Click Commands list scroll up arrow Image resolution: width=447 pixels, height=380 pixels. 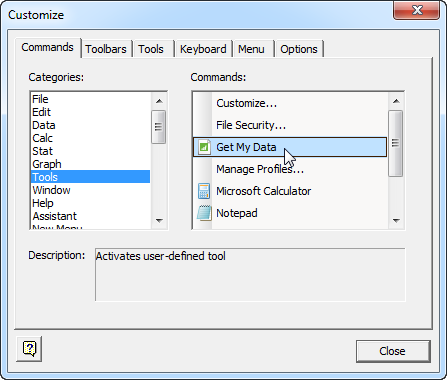(396, 101)
